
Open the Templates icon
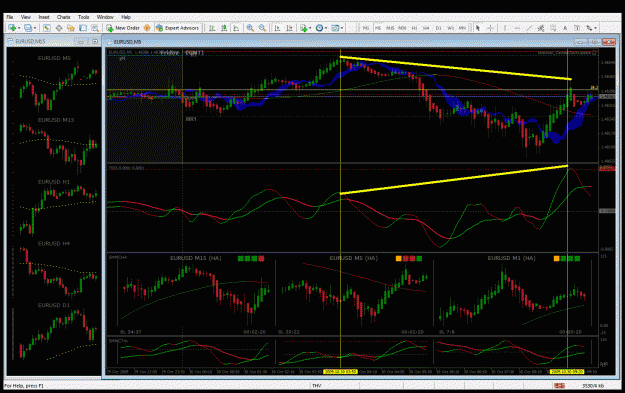(335, 28)
